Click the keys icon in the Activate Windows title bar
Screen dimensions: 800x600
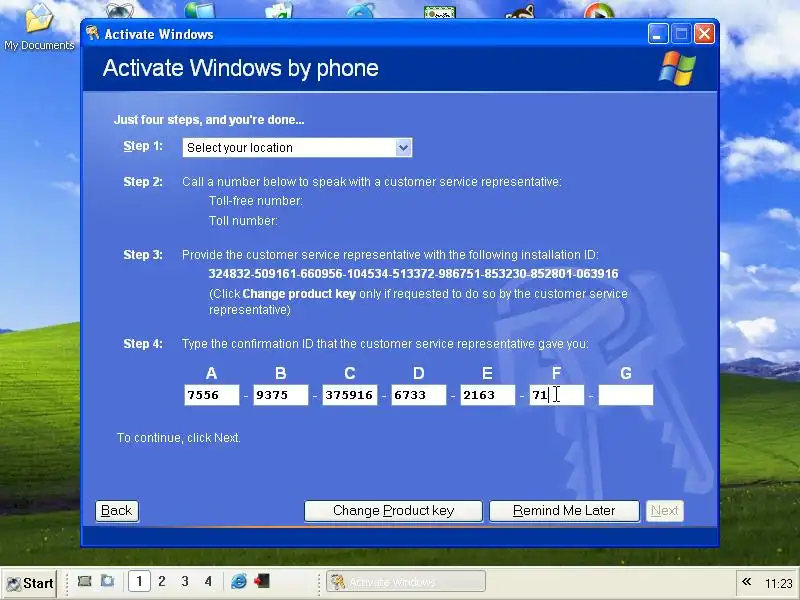pos(93,34)
